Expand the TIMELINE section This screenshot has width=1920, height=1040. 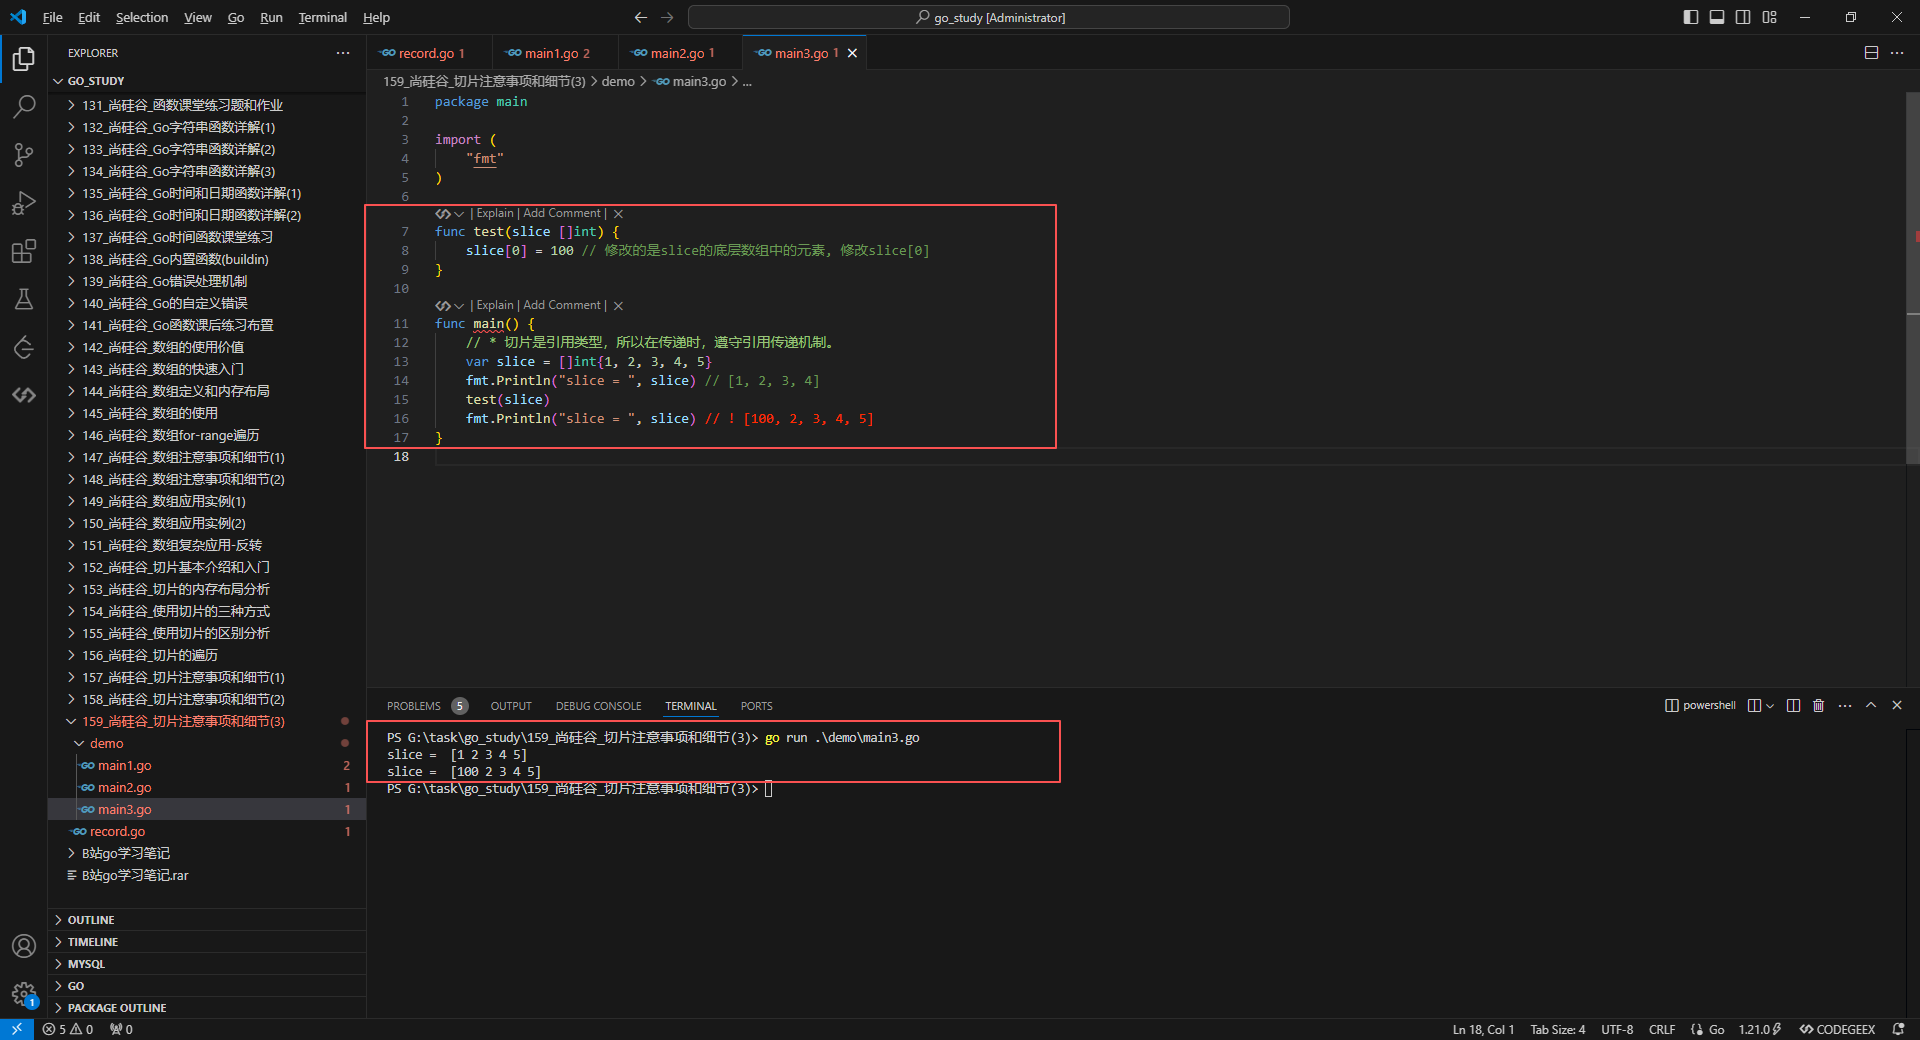93,942
